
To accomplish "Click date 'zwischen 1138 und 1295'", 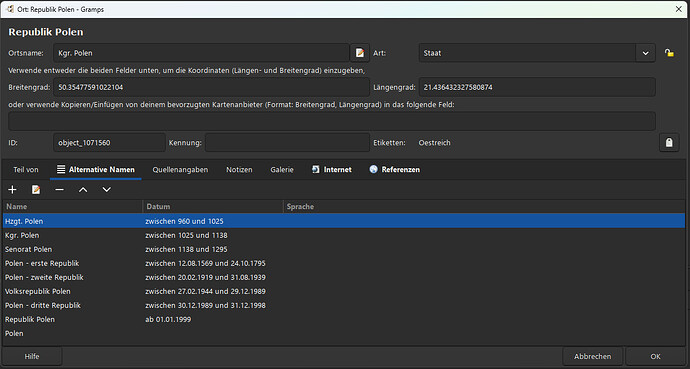I will point(186,249).
